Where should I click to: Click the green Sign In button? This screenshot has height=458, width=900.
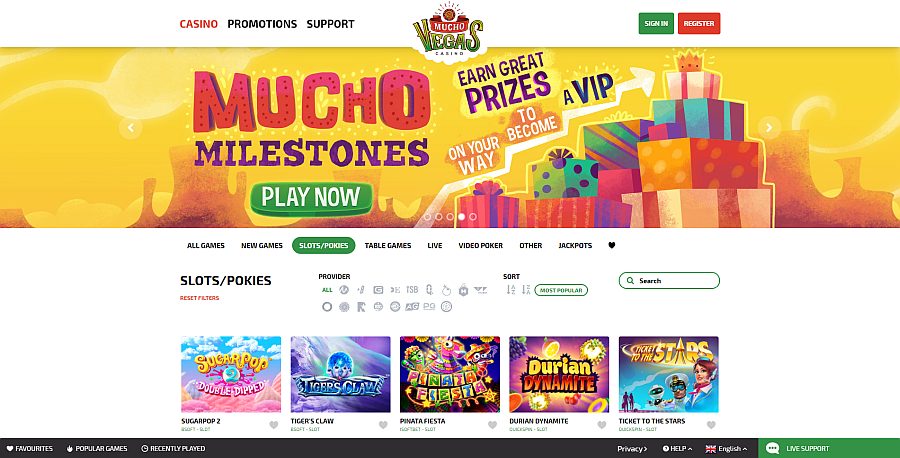point(656,23)
